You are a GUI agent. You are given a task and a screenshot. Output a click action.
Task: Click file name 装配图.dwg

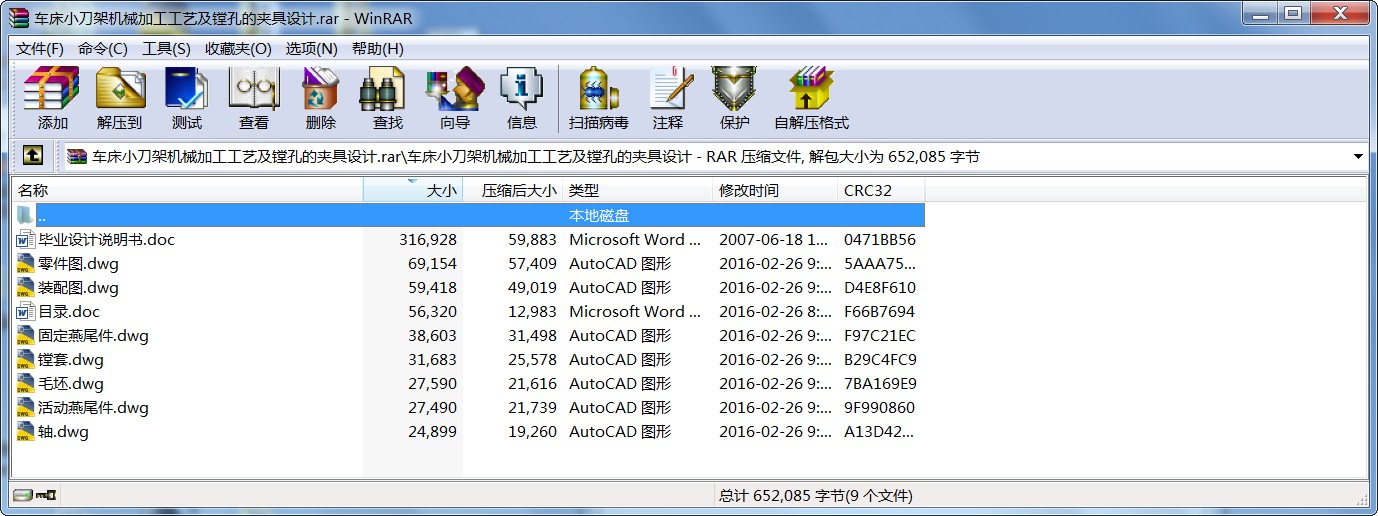78,288
